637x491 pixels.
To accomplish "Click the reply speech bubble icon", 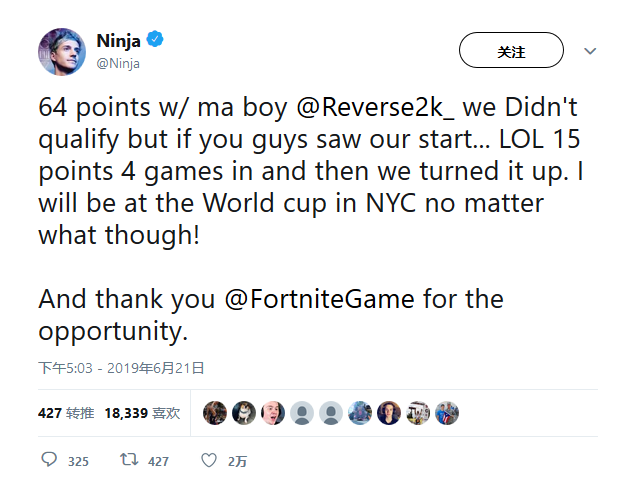I will [50, 461].
